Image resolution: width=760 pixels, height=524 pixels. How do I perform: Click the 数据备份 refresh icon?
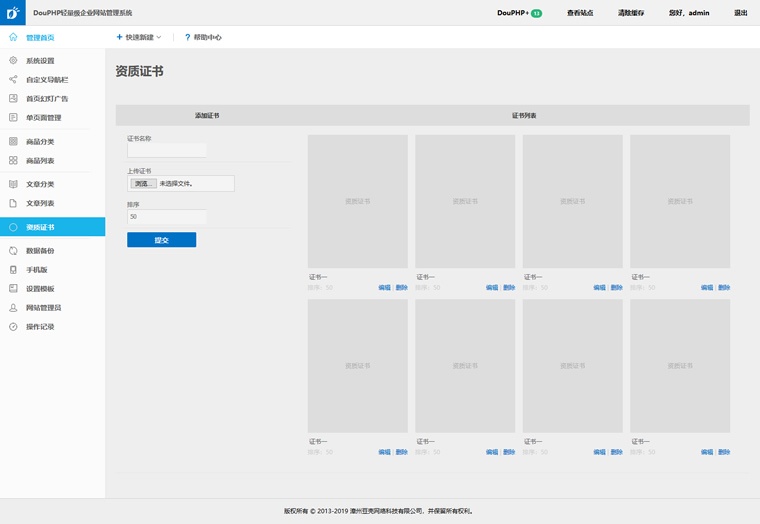click(13, 251)
